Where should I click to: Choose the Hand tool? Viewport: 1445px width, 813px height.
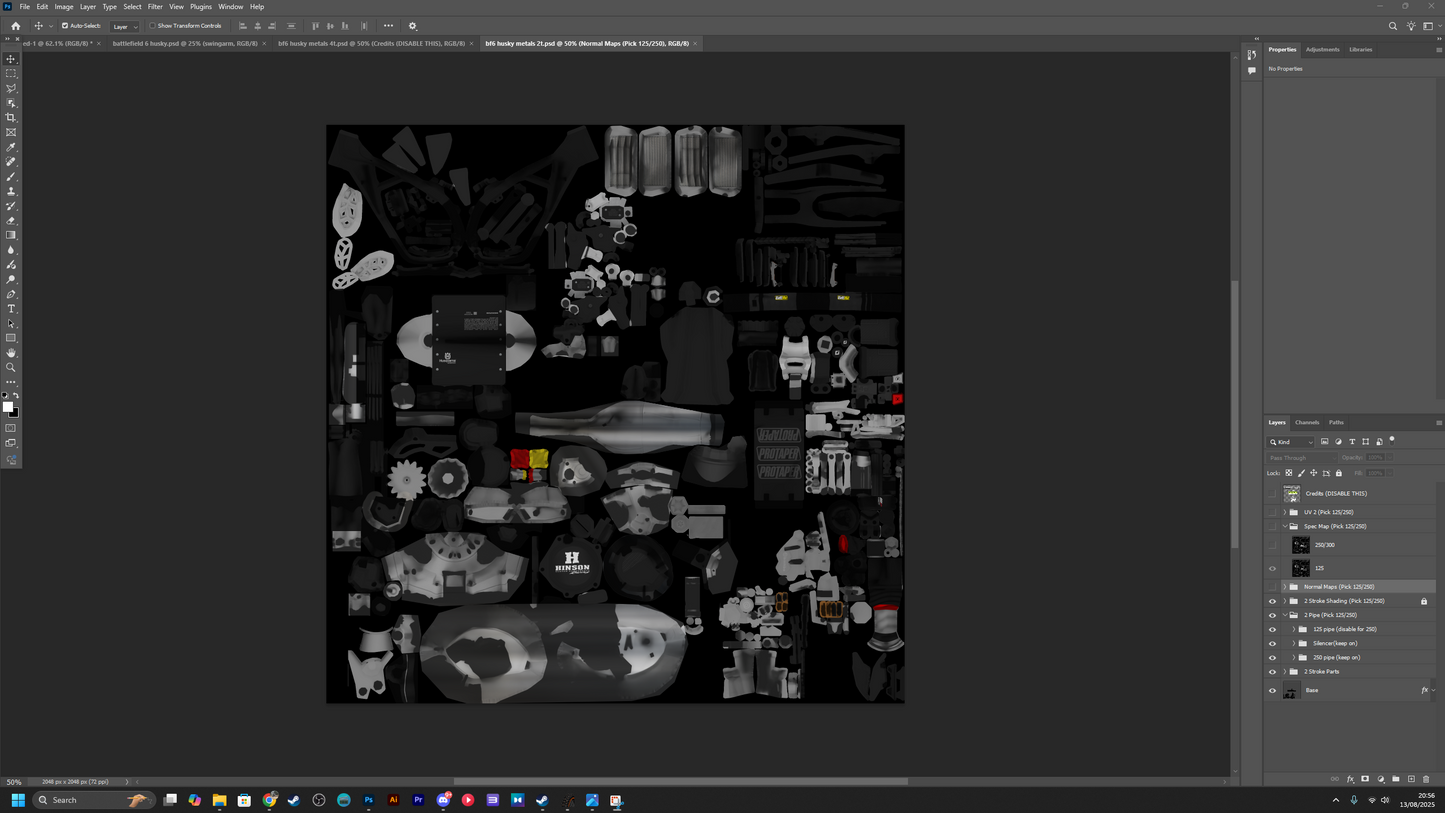pyautogui.click(x=11, y=353)
